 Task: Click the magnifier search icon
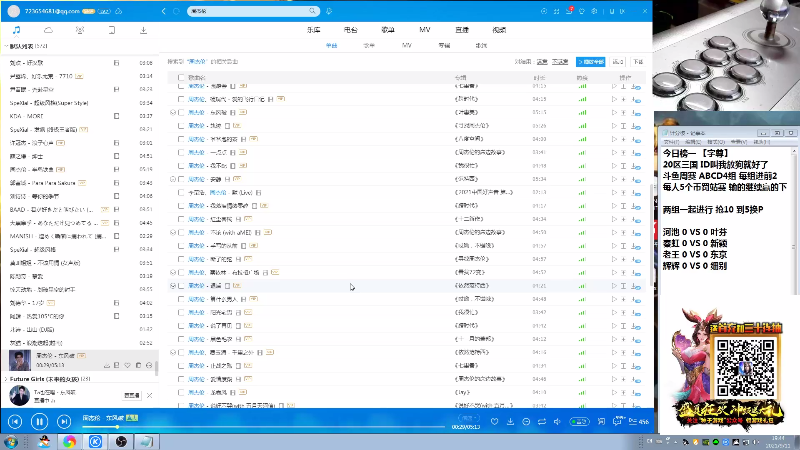(x=312, y=11)
